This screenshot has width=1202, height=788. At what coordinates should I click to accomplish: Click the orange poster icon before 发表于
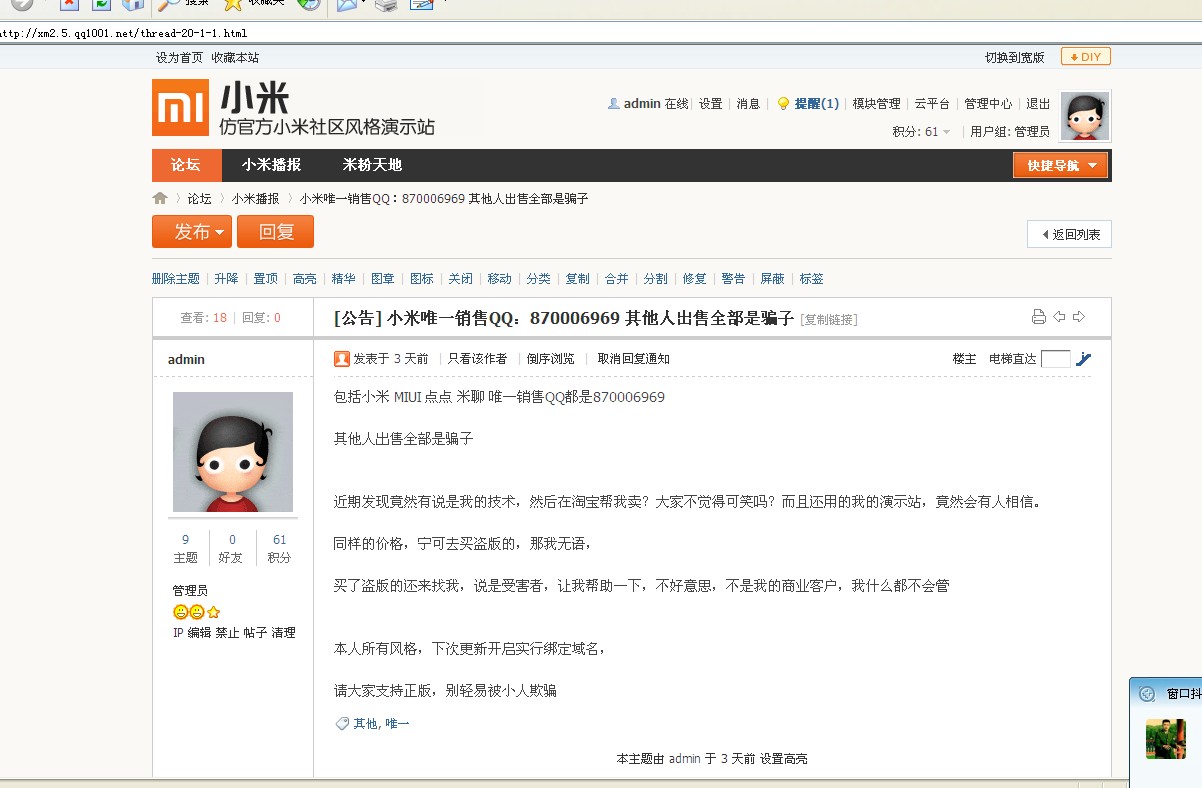tap(342, 358)
